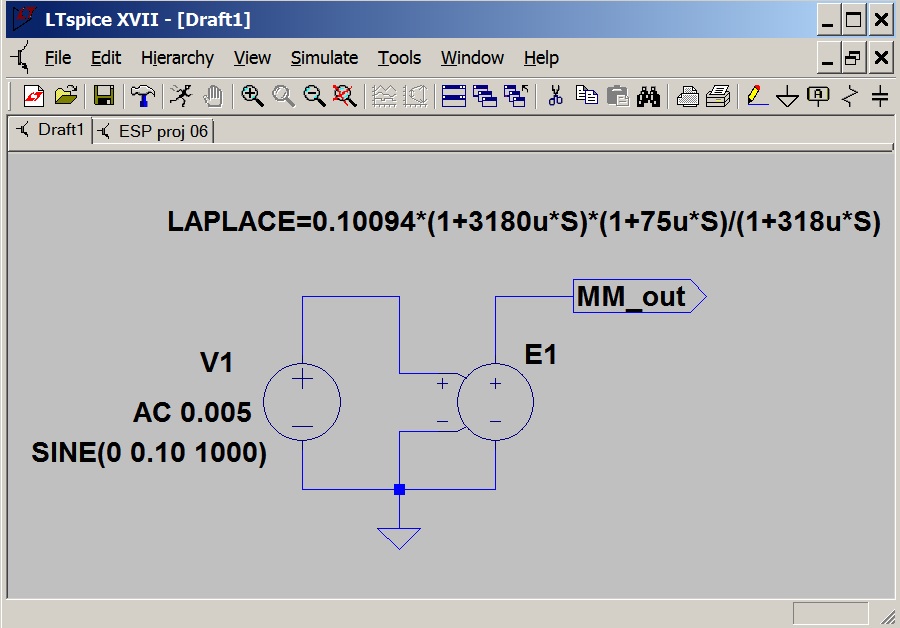Click the MM_out net label
The image size is (900, 628).
coord(639,296)
